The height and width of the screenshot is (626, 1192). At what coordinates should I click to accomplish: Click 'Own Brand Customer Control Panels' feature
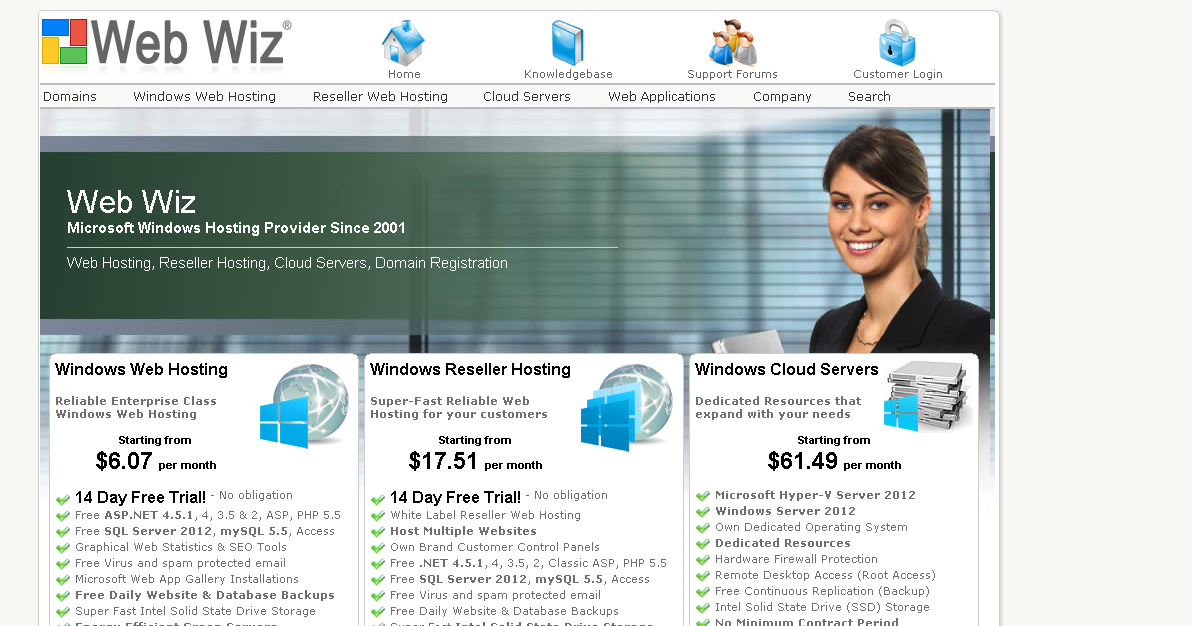click(x=495, y=547)
